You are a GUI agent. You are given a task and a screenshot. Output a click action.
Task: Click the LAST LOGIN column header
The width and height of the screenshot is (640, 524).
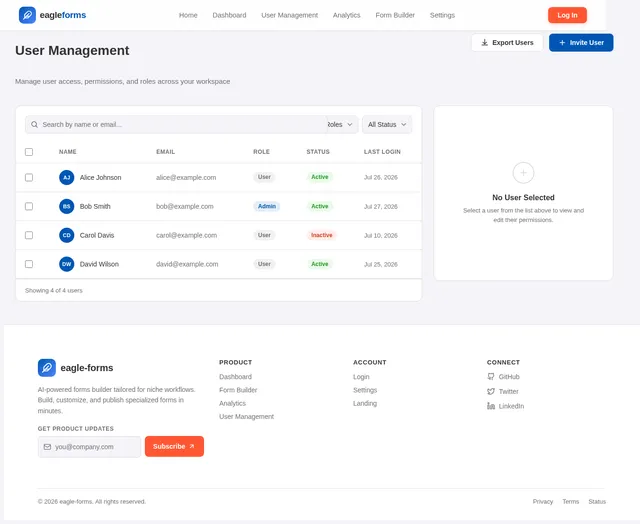click(x=382, y=152)
